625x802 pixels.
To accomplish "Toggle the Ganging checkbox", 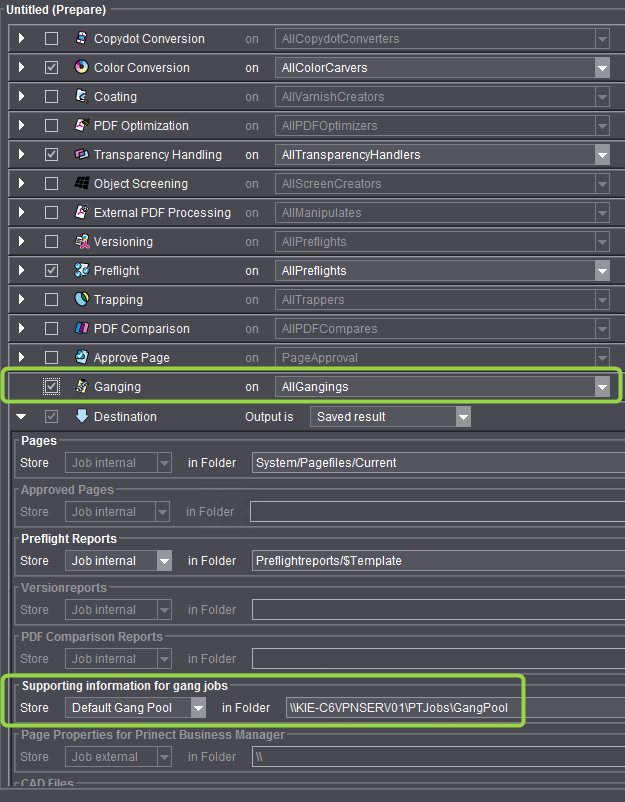I will pyautogui.click(x=51, y=387).
